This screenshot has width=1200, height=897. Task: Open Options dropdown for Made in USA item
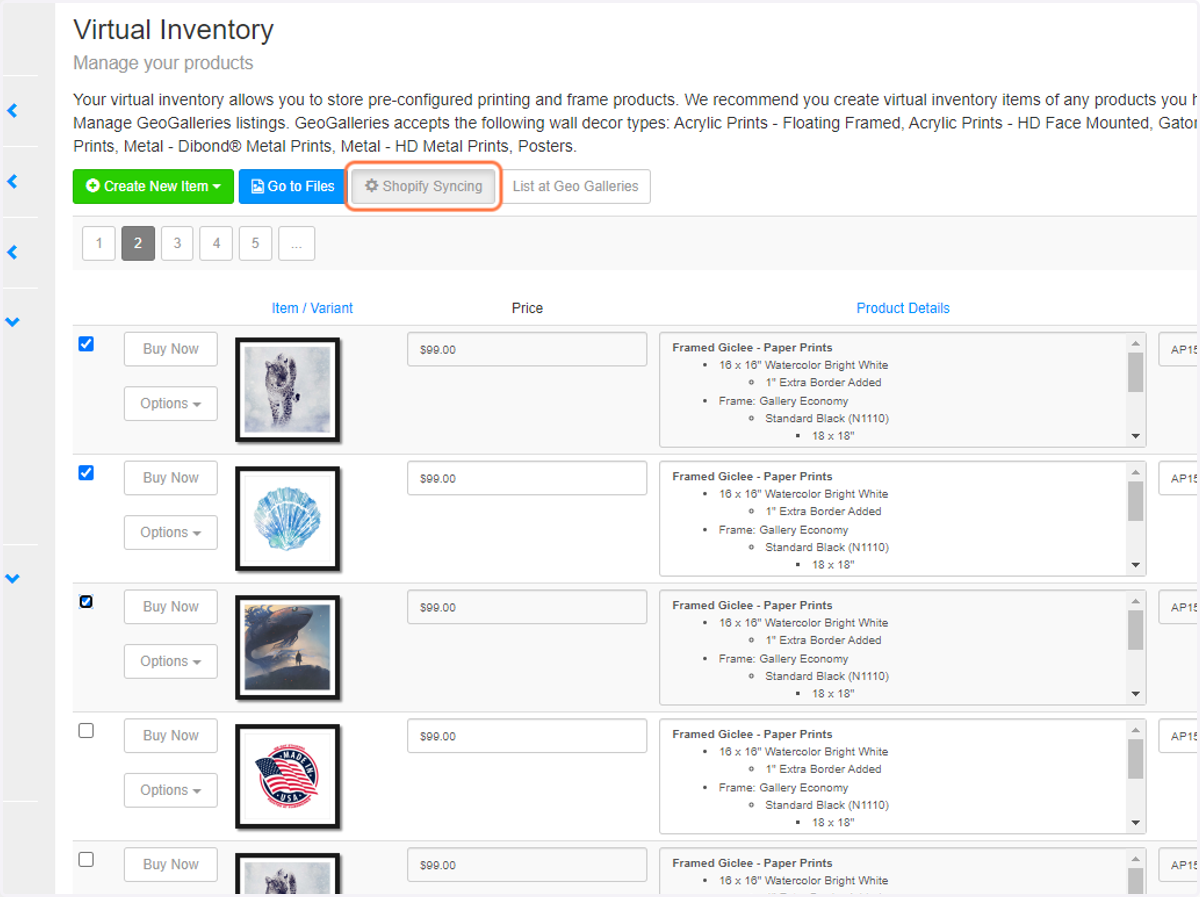pyautogui.click(x=171, y=791)
